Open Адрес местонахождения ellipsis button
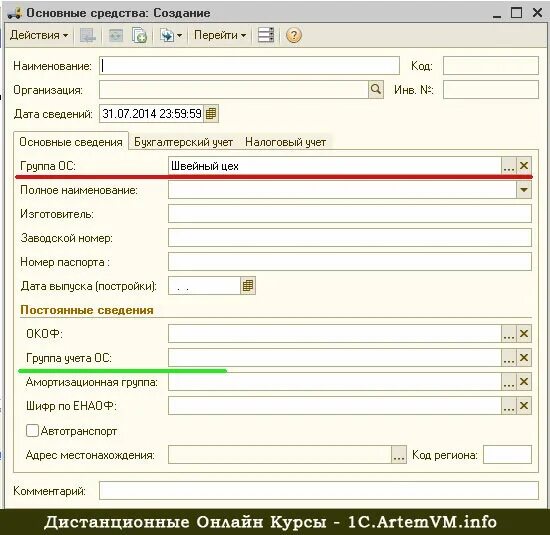Image resolution: width=550 pixels, height=535 pixels. pos(399,455)
